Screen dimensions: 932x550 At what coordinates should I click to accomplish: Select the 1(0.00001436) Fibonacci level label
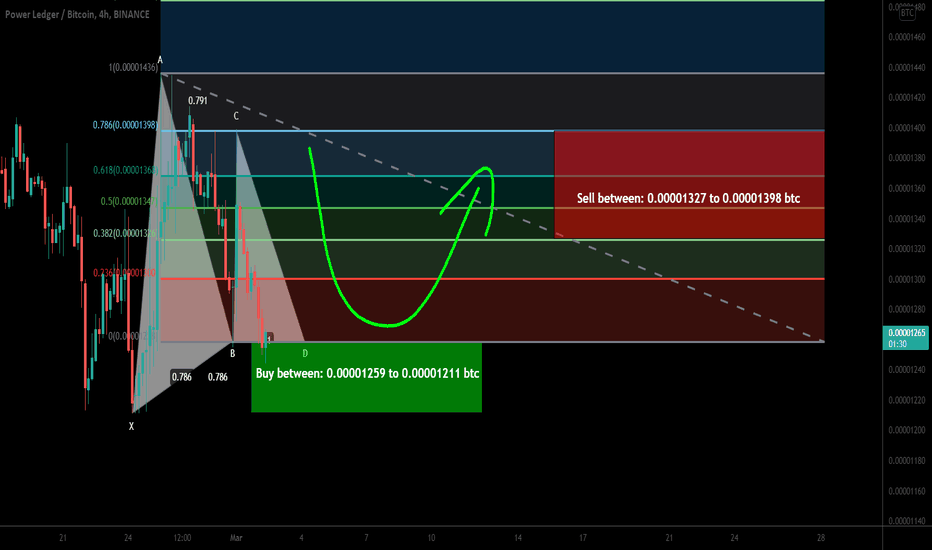[x=133, y=68]
